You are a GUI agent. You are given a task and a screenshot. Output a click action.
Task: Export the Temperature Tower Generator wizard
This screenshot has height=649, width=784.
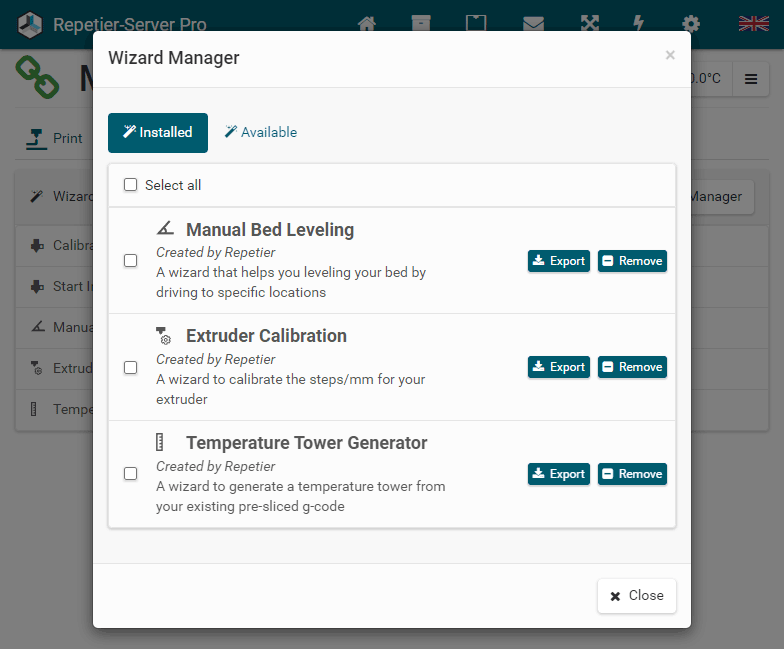[559, 474]
